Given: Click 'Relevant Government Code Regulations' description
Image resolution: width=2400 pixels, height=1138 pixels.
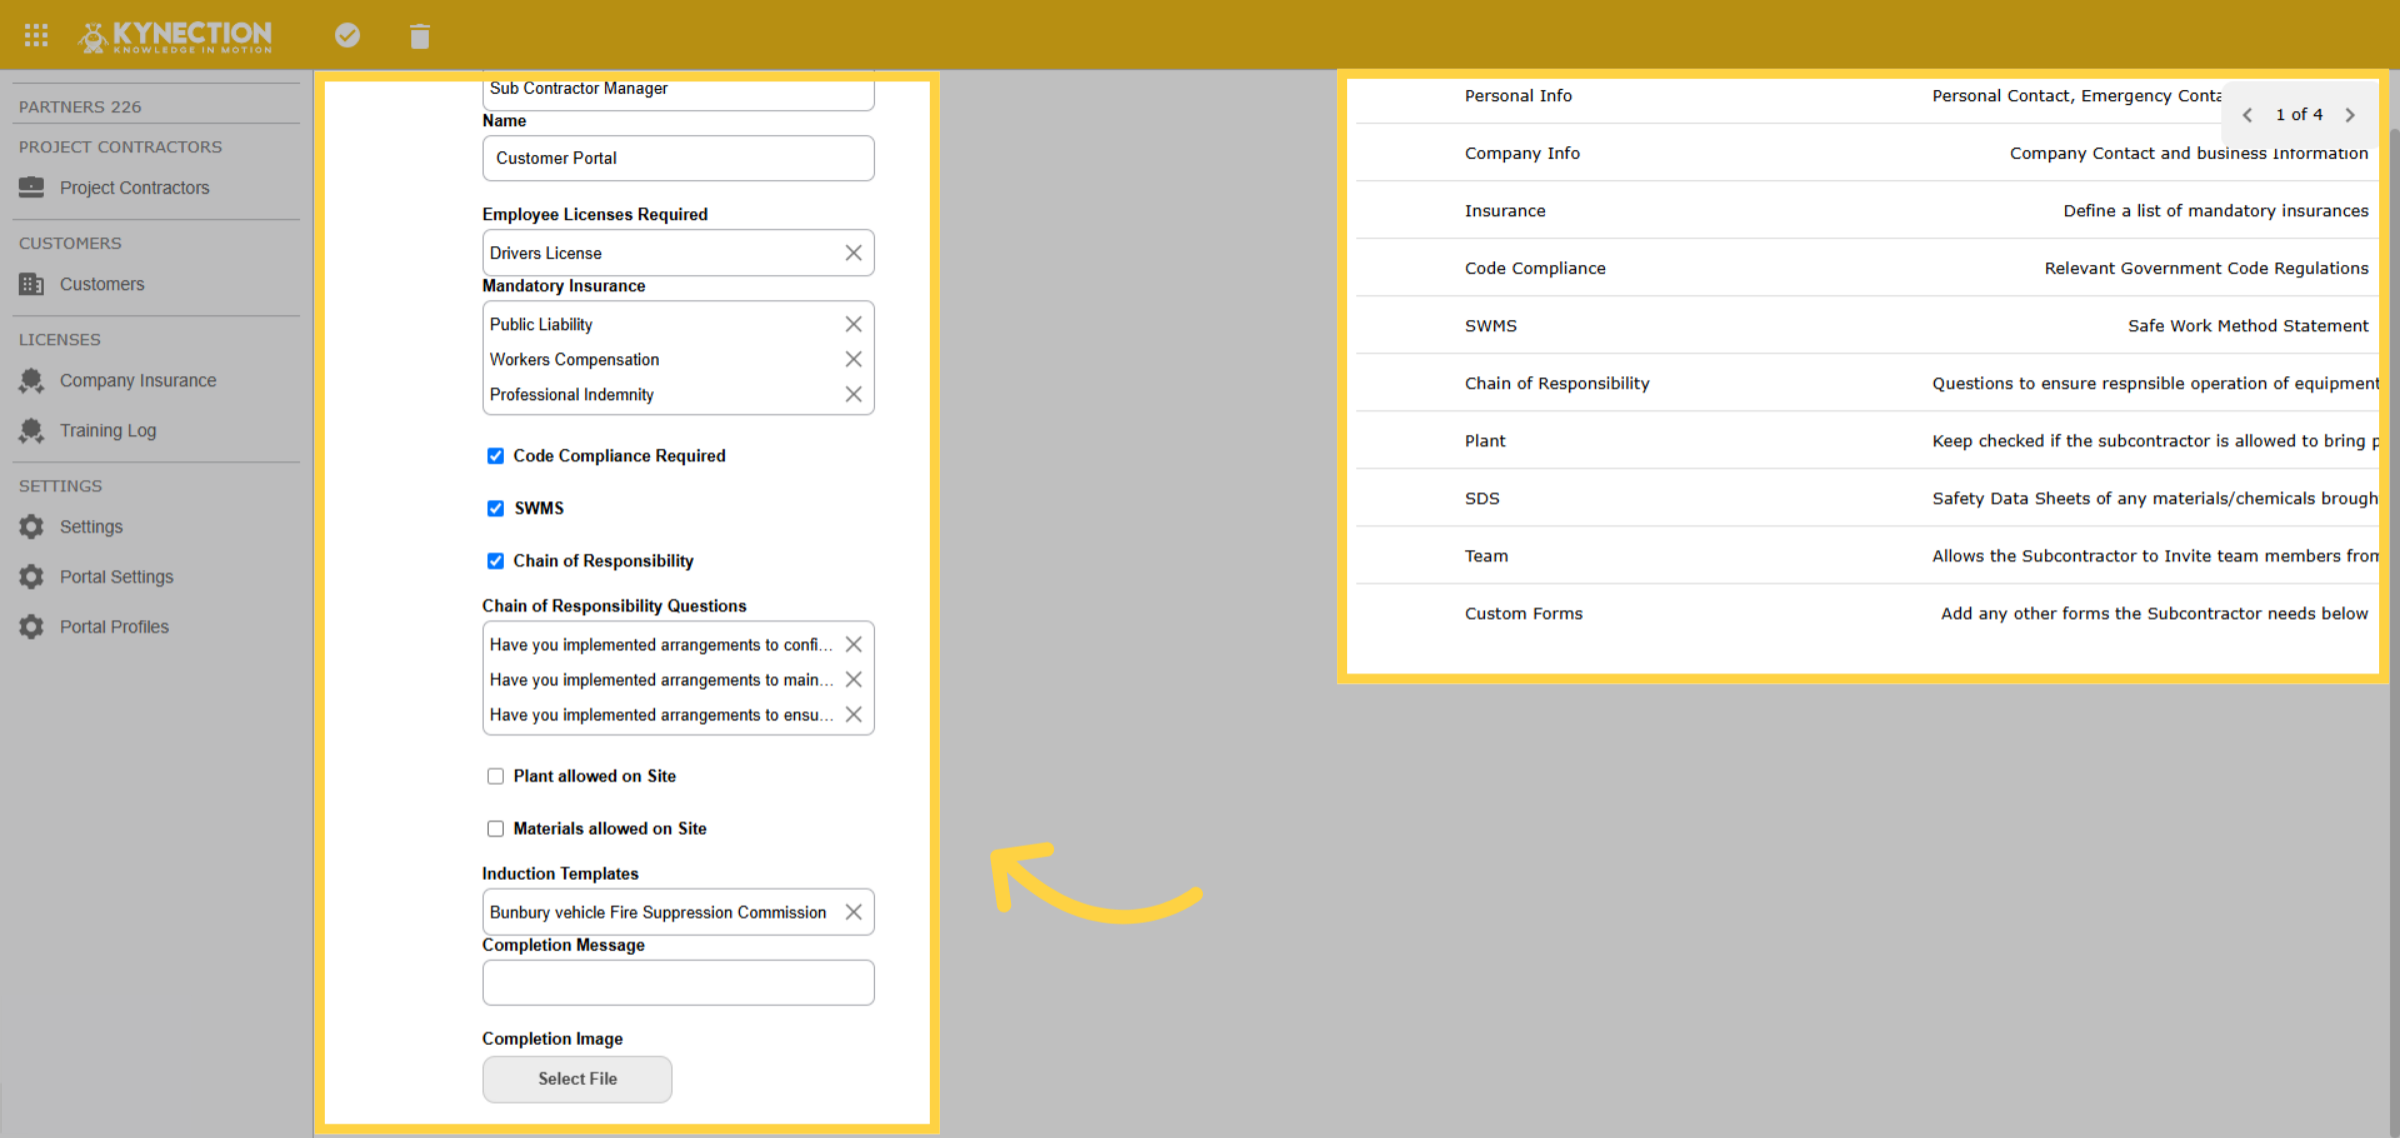Looking at the screenshot, I should point(2206,268).
